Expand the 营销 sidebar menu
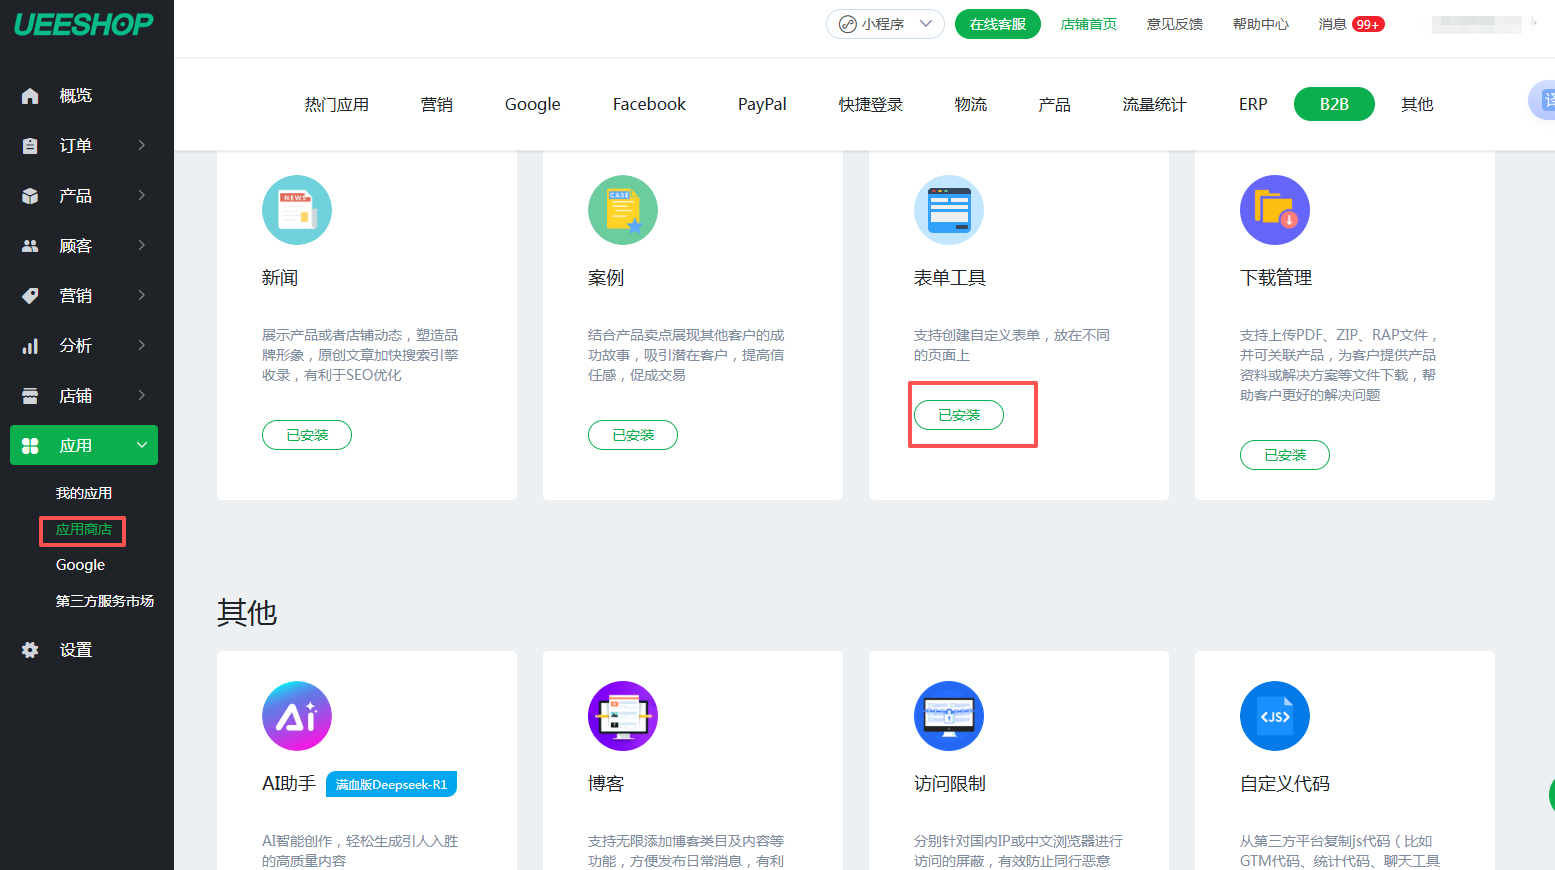1555x870 pixels. tap(84, 296)
